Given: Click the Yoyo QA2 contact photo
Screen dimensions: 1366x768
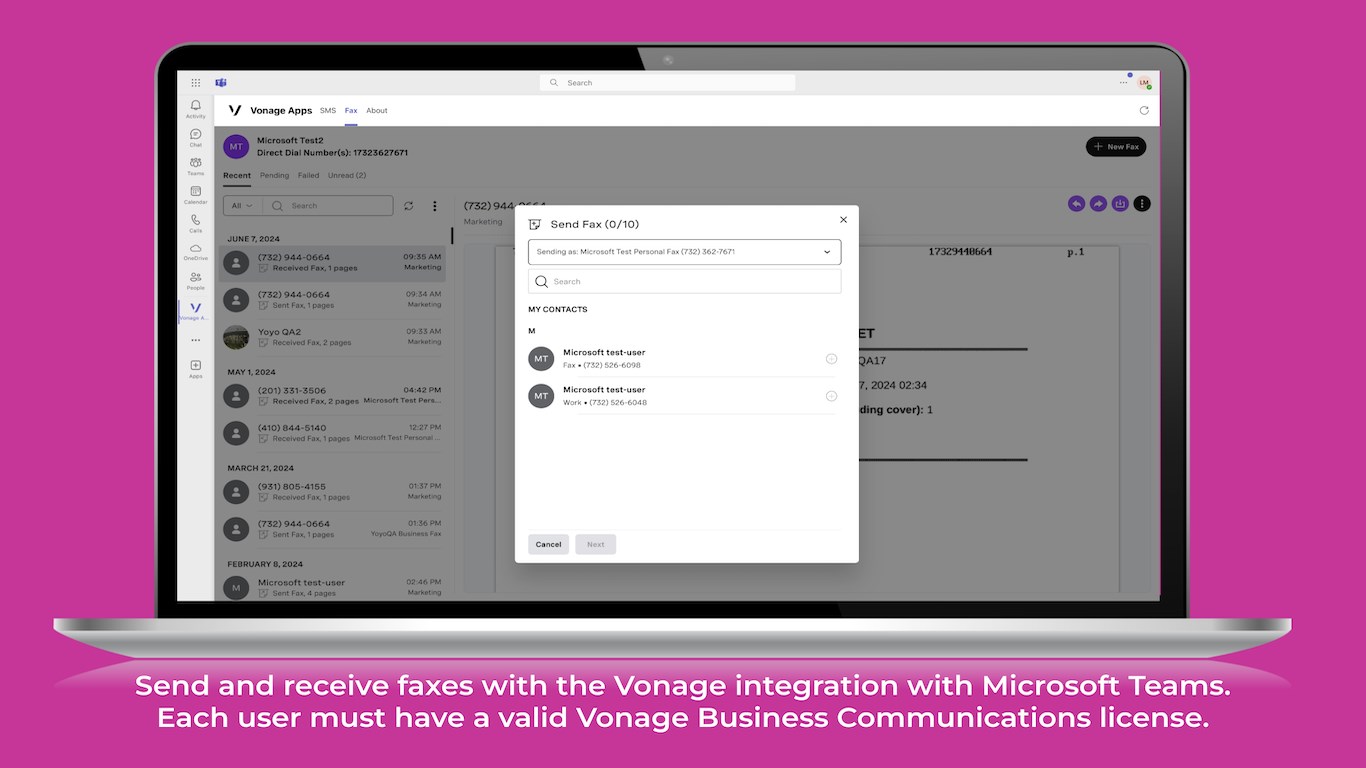Looking at the screenshot, I should (236, 337).
